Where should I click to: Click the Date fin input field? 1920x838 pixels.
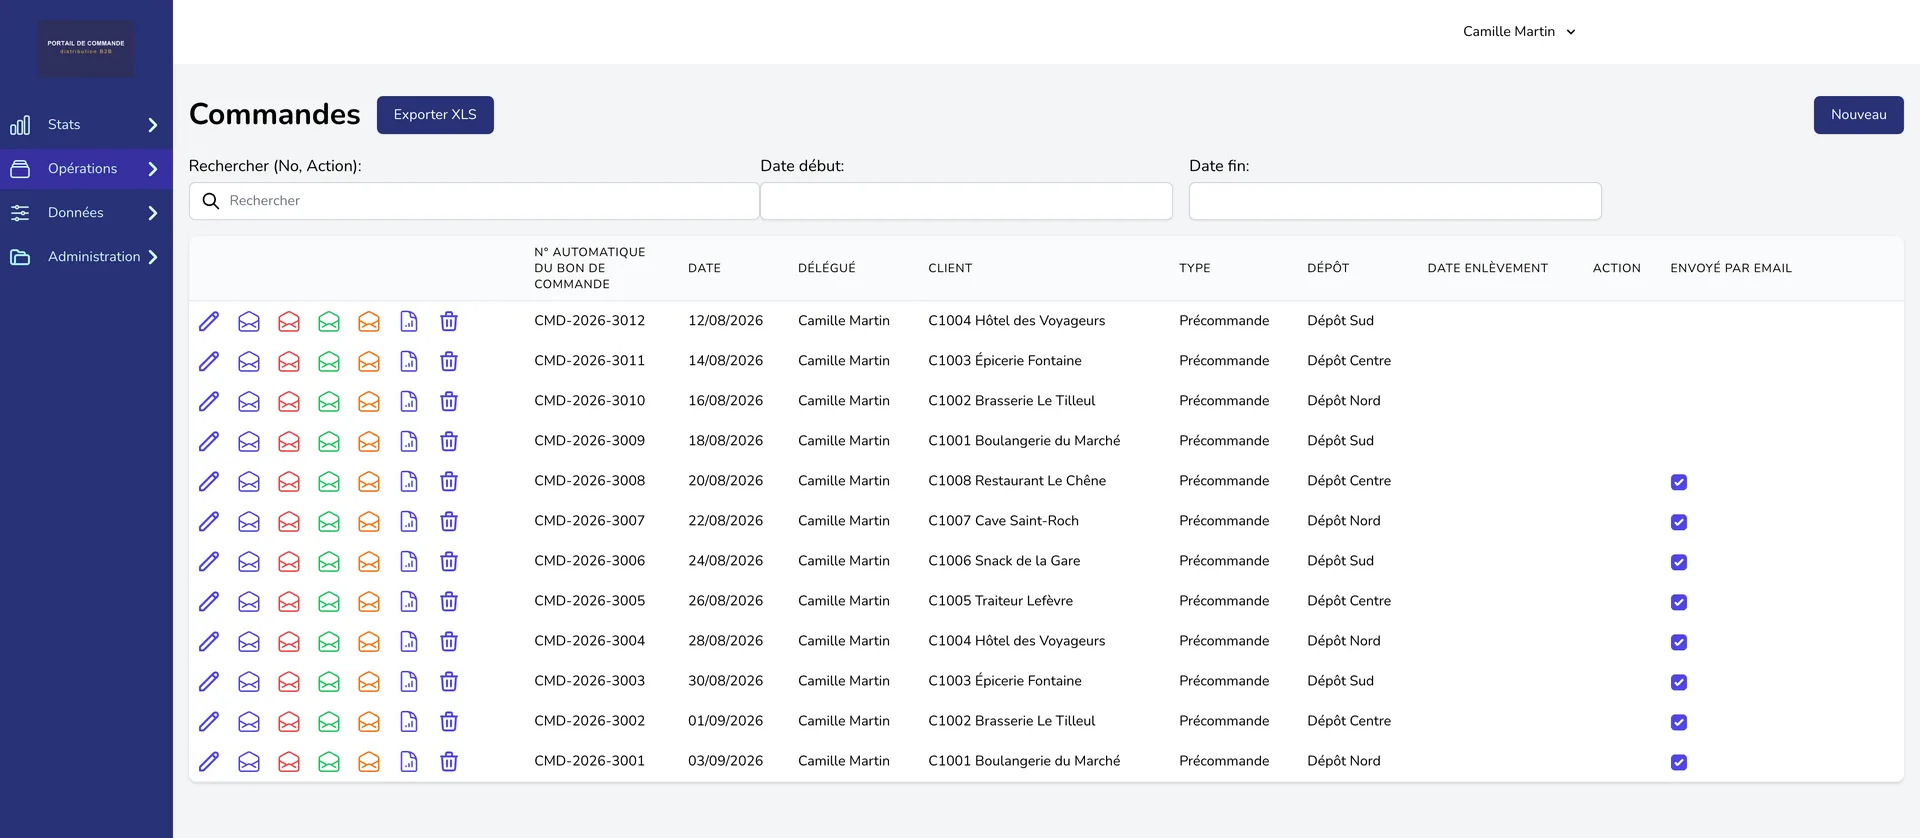pyautogui.click(x=1395, y=201)
